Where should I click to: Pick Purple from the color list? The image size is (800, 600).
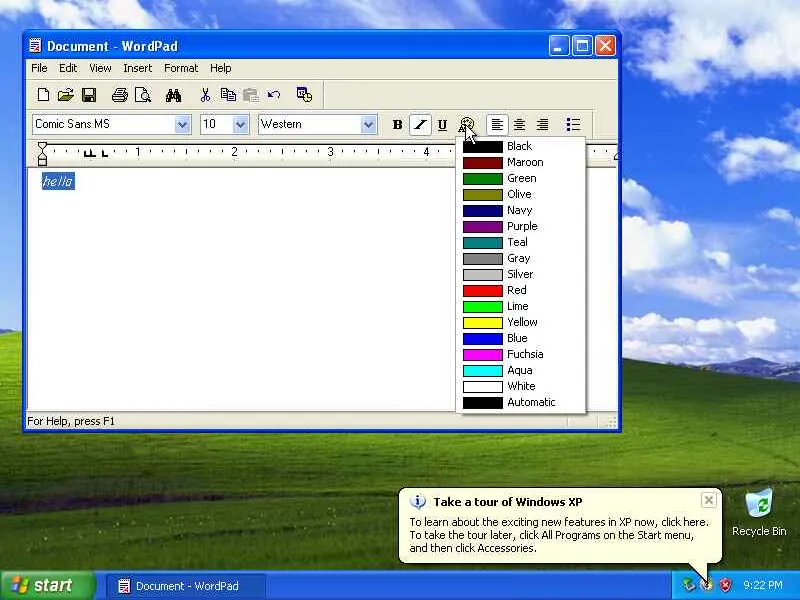click(x=520, y=227)
